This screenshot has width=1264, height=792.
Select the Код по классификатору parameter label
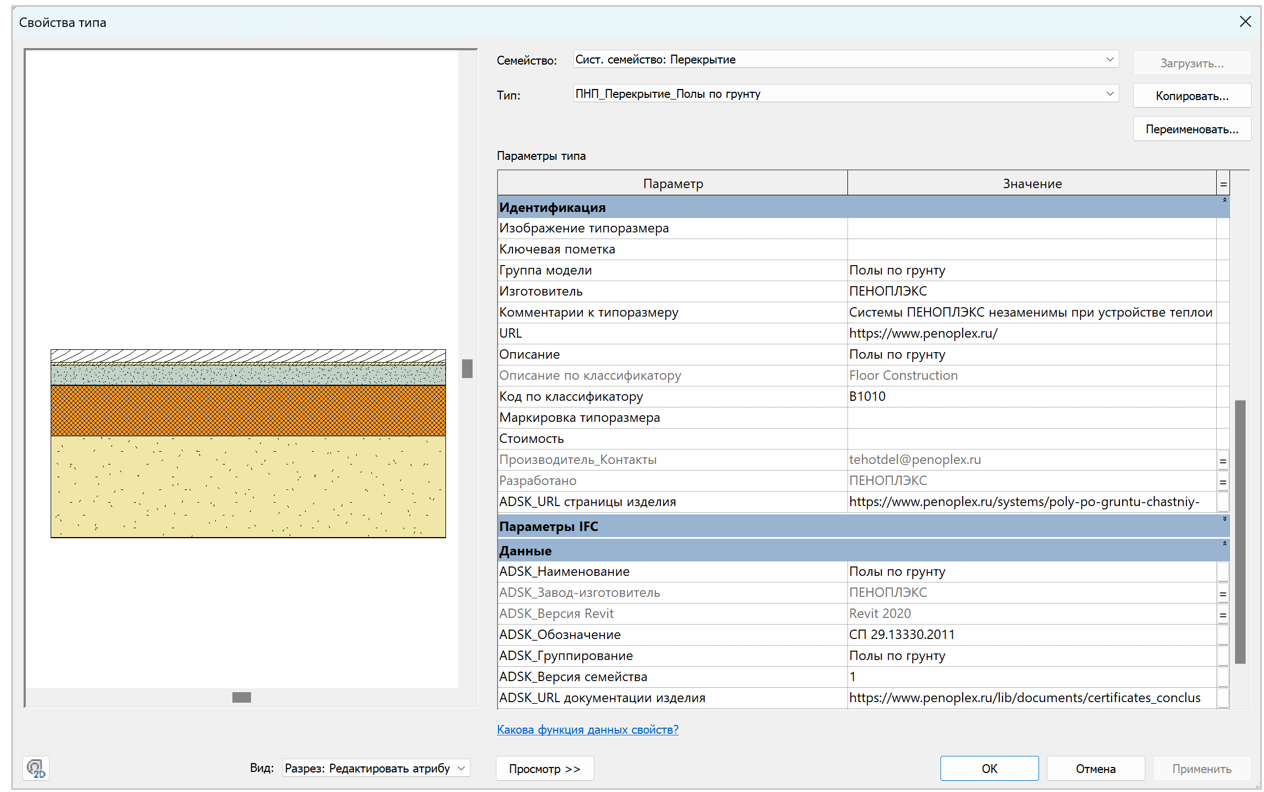571,396
